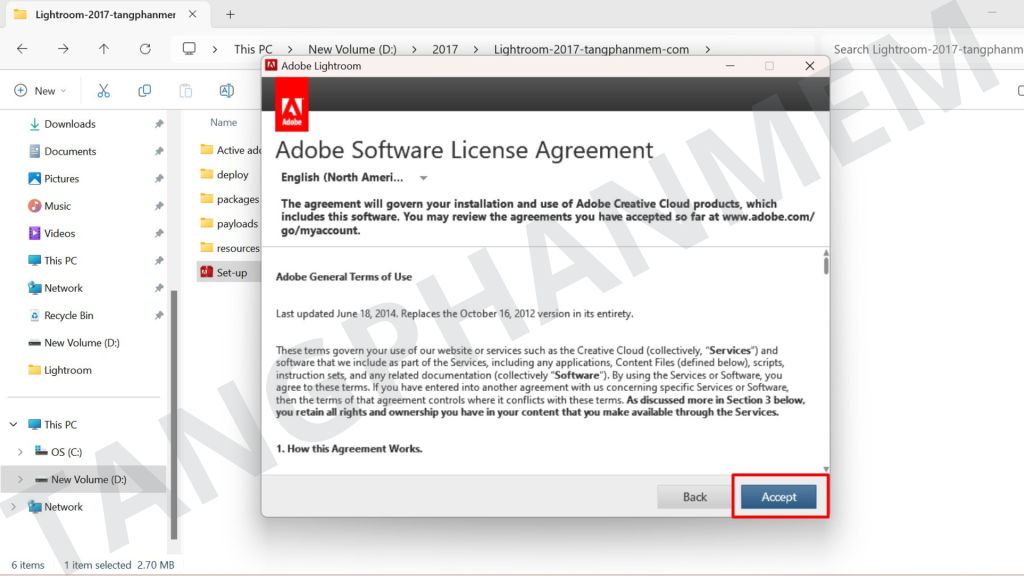This screenshot has width=1024, height=576.
Task: Collapse the This PC tree node
Action: pos(13,425)
